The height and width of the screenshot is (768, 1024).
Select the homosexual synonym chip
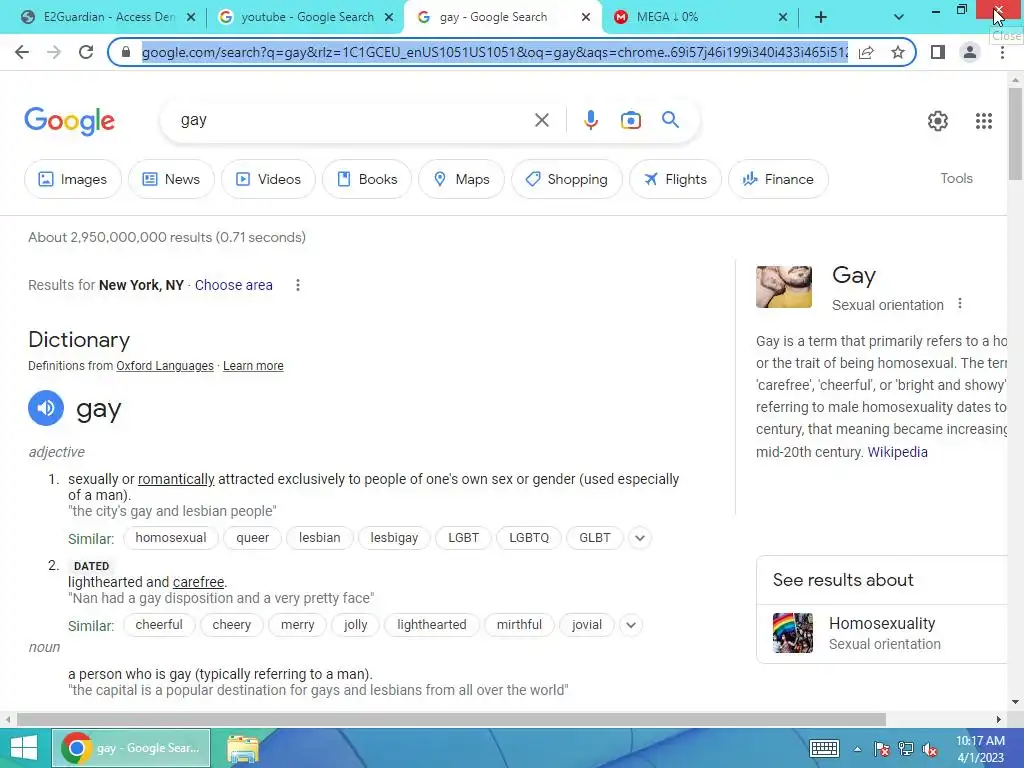170,538
